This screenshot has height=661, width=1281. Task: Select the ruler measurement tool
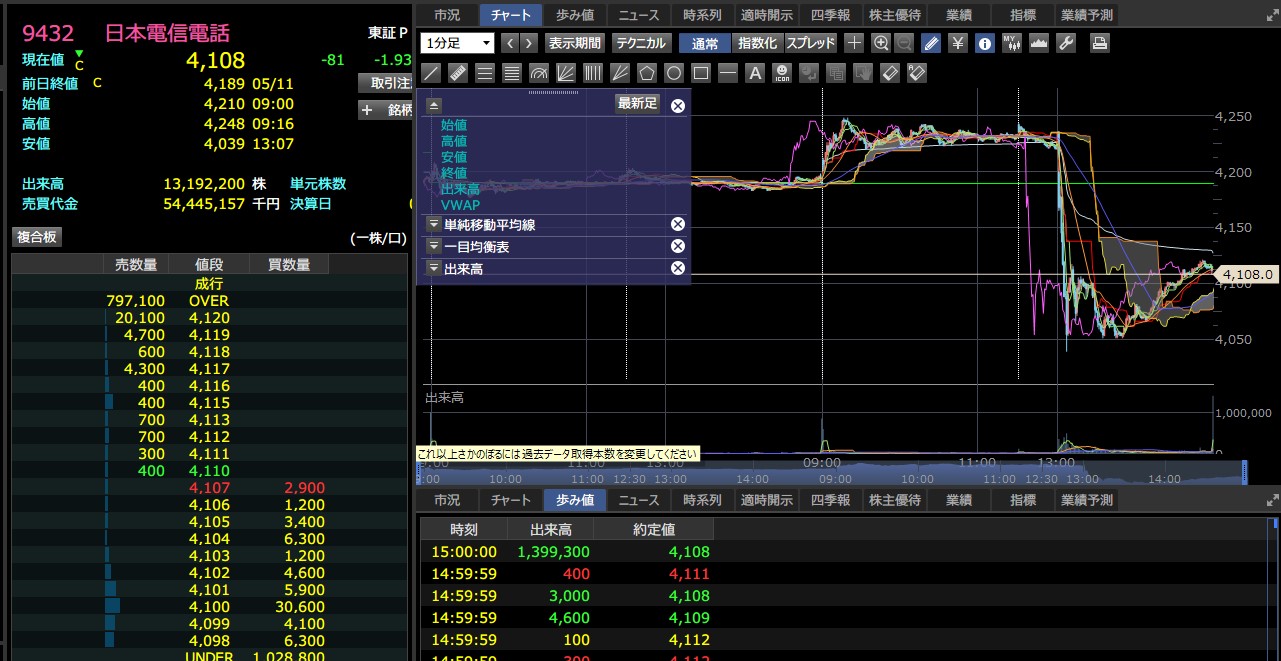(x=458, y=73)
